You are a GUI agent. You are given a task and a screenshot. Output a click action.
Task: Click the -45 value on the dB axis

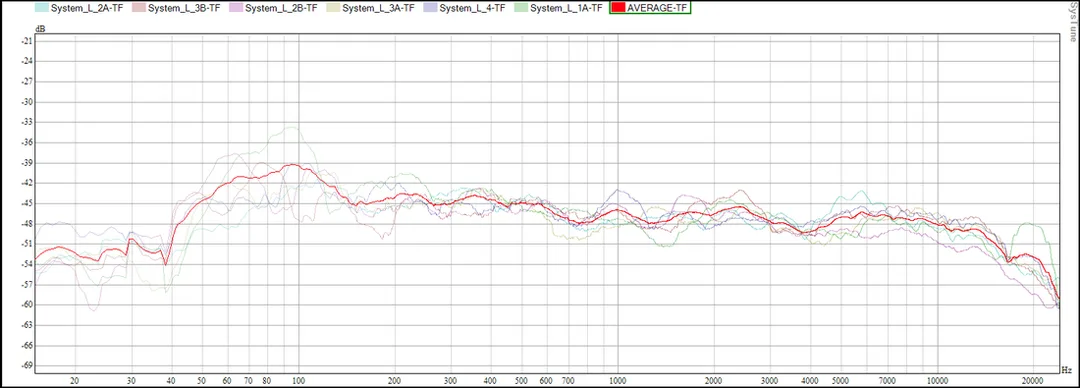pyautogui.click(x=28, y=203)
